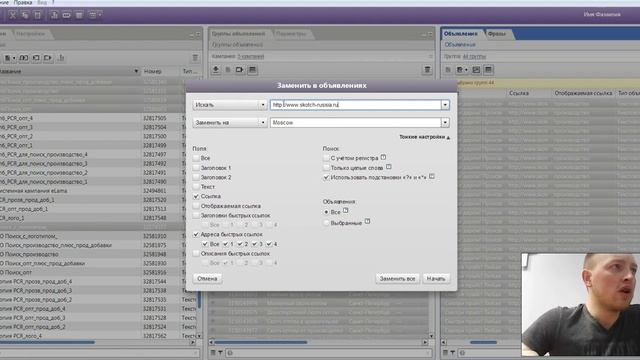Uncheck quick link address number 4

pyautogui.click(x=269, y=244)
